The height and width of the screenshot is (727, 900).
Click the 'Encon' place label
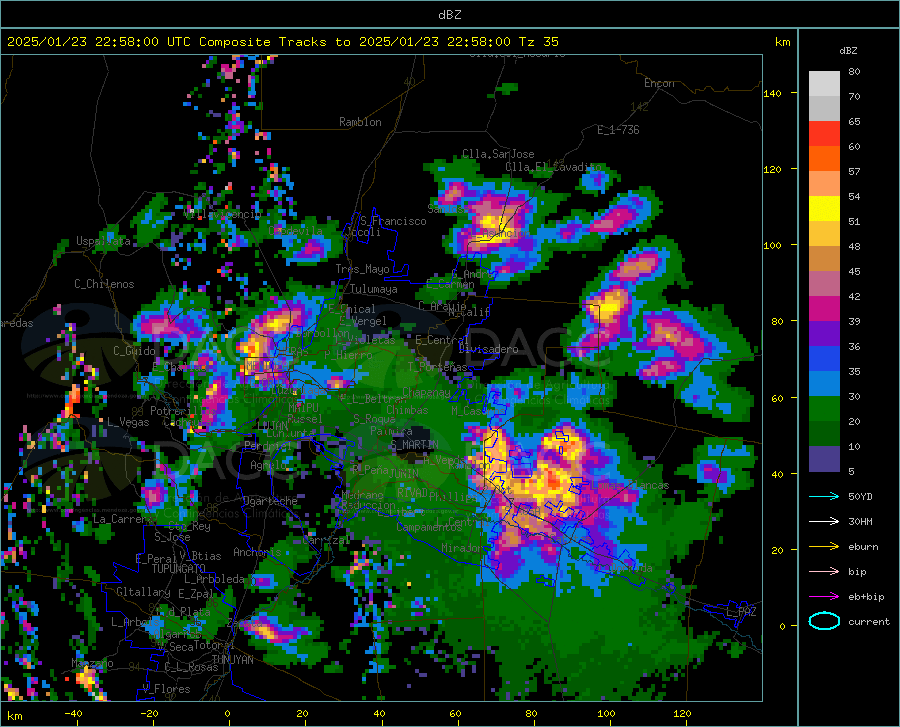(x=659, y=83)
